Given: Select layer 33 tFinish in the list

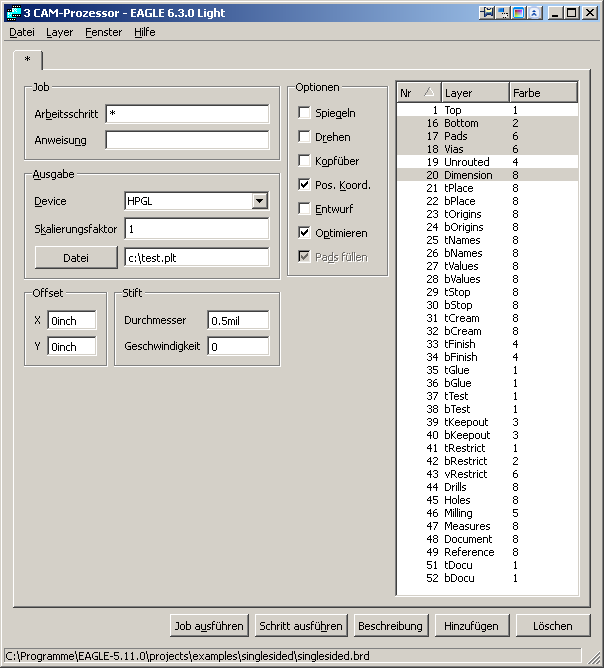Looking at the screenshot, I should (x=487, y=344).
